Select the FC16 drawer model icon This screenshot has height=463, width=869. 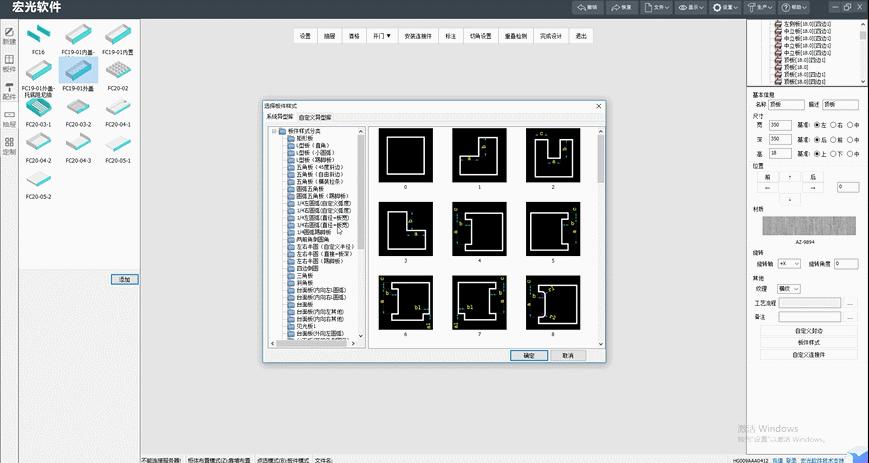(36, 33)
